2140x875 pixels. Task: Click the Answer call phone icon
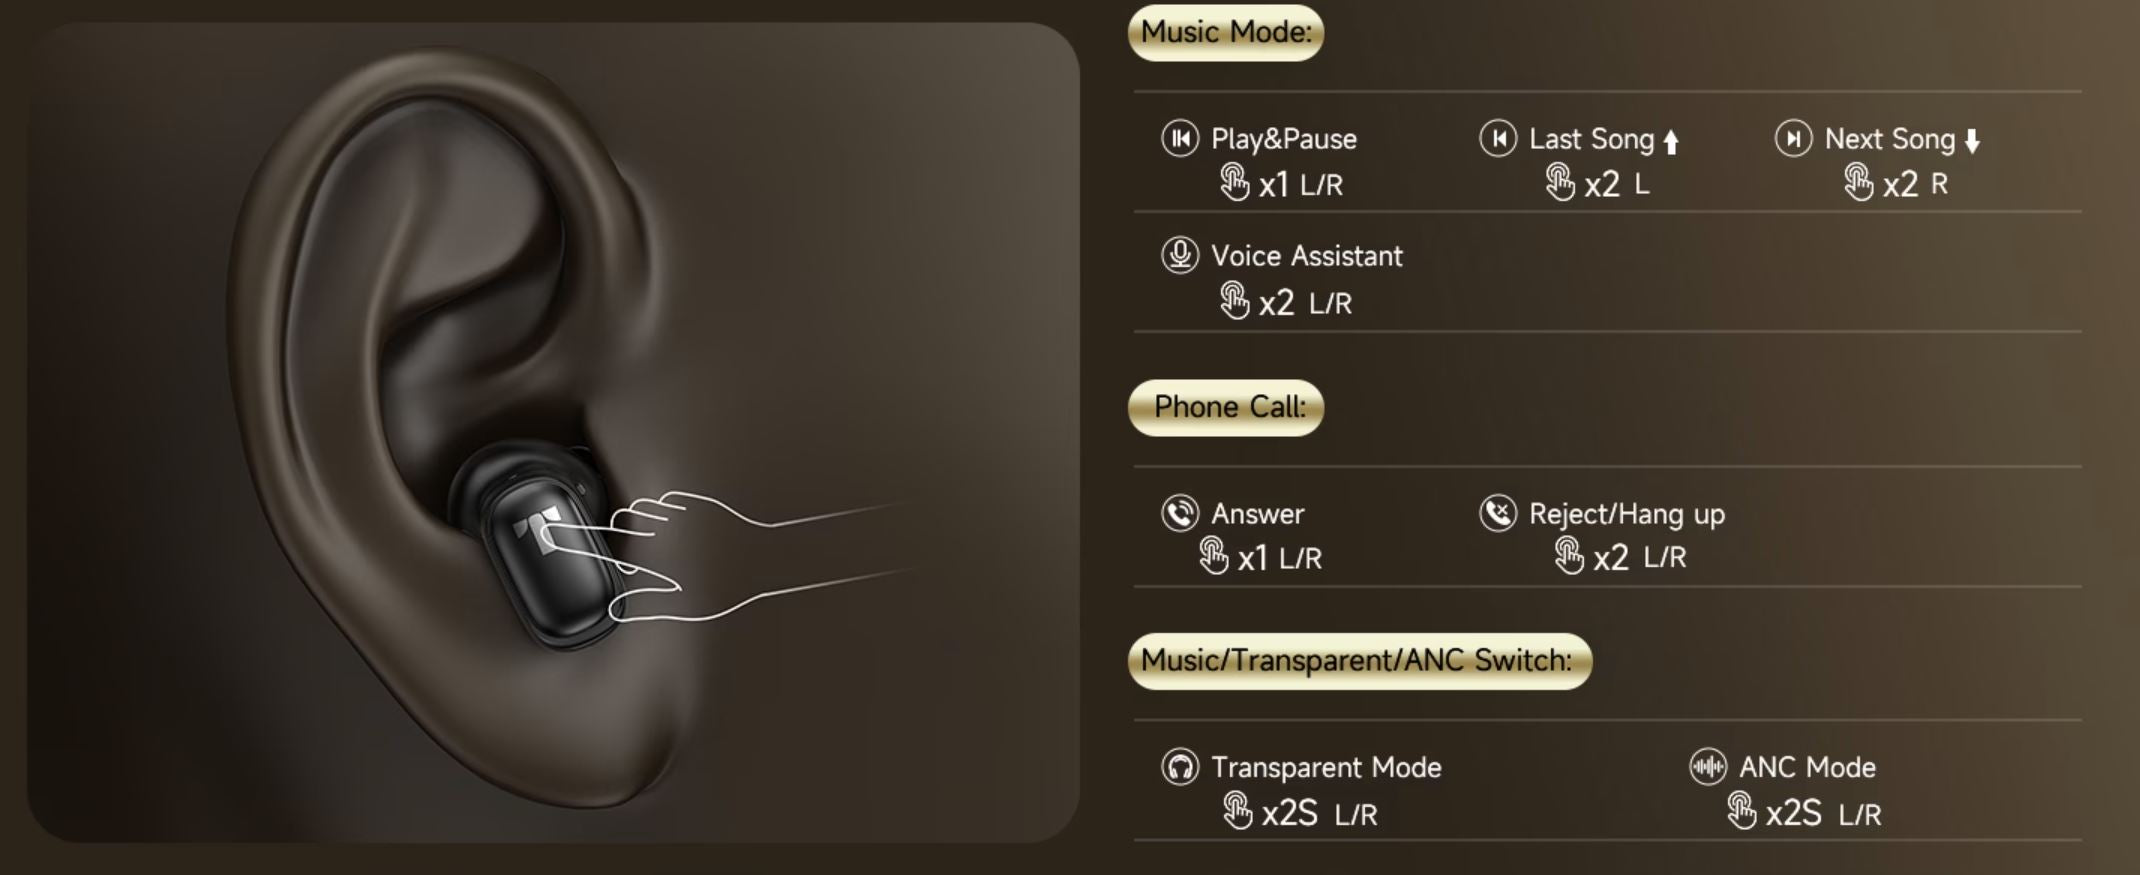(x=1180, y=513)
